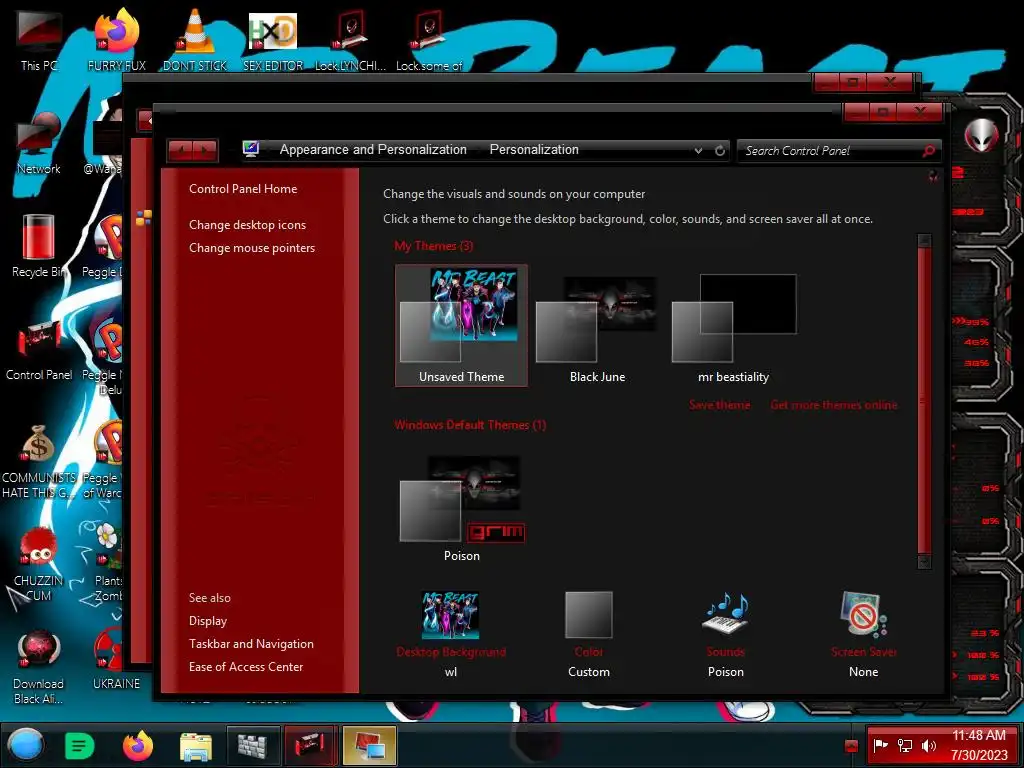This screenshot has width=1024, height=768.
Task: Click the themes list scrollbar track
Action: click(x=924, y=400)
